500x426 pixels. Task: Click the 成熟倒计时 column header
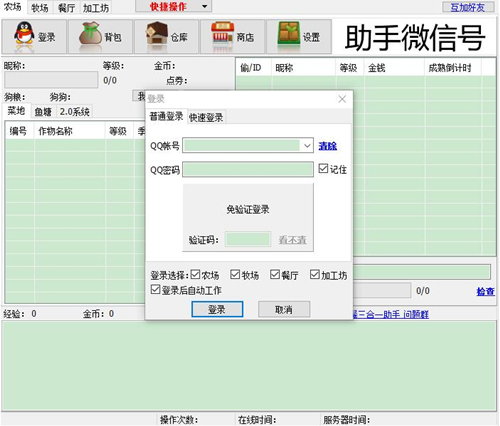coord(453,68)
